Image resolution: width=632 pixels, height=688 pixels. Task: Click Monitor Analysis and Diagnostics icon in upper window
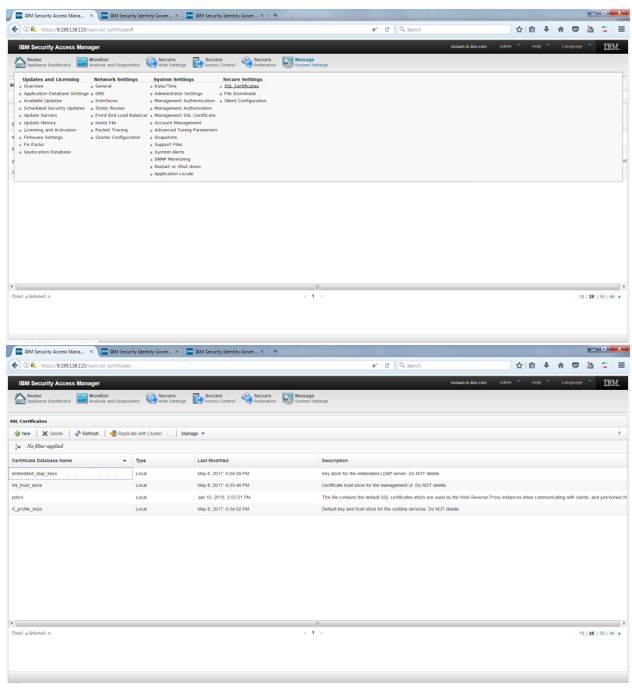point(82,62)
